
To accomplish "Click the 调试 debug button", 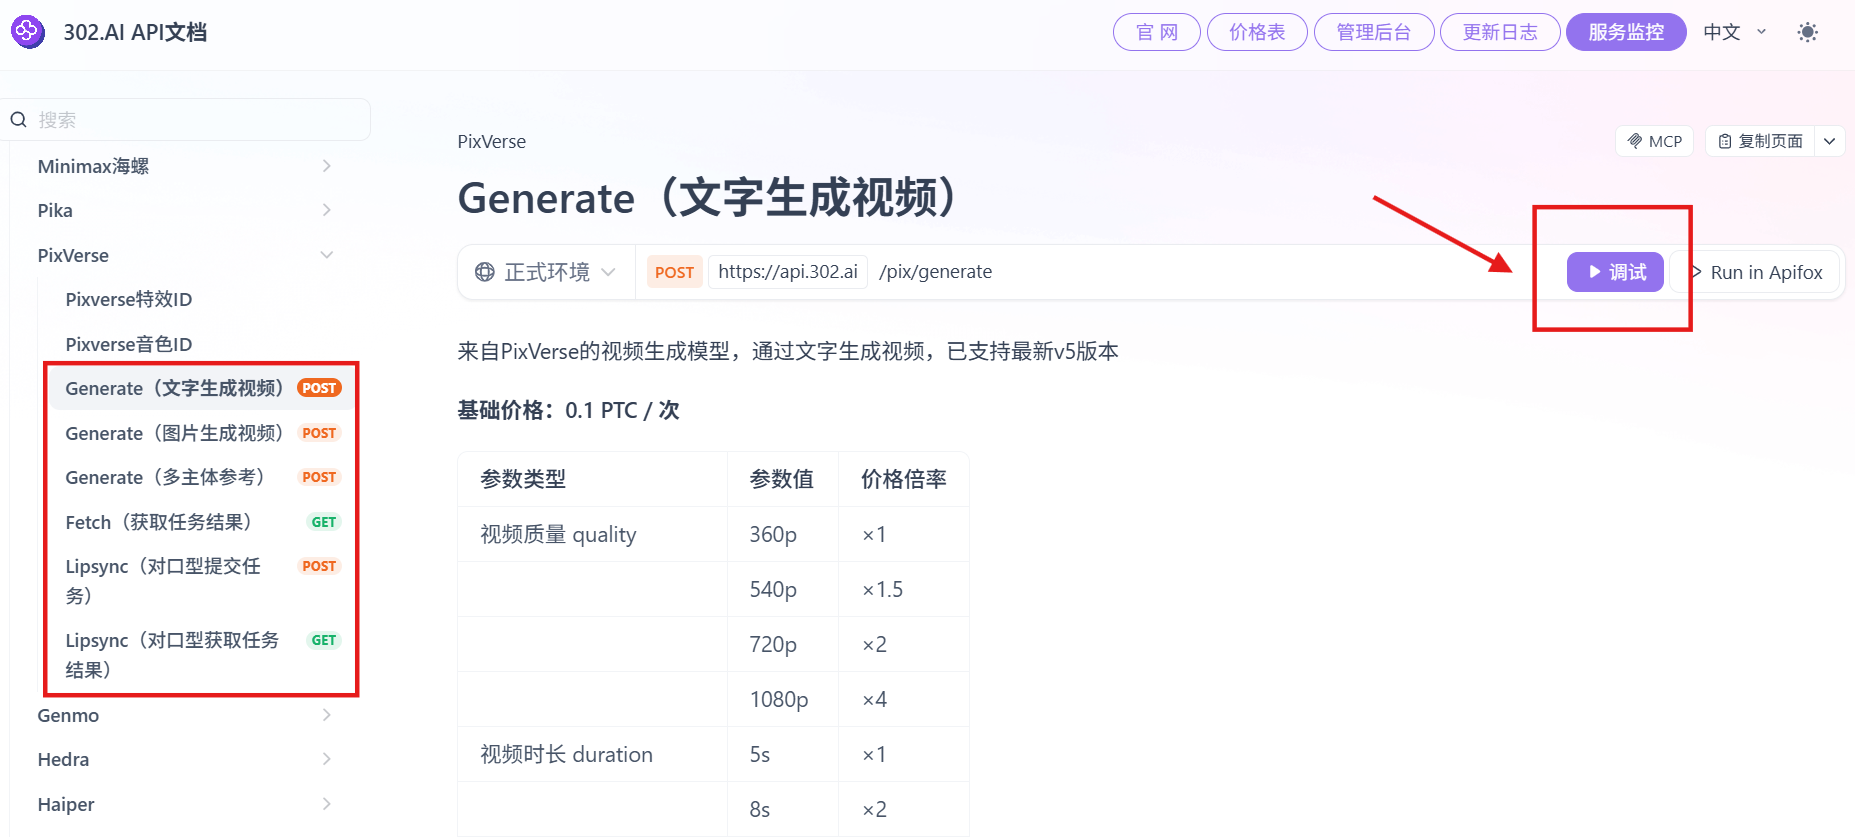I will tap(1615, 272).
